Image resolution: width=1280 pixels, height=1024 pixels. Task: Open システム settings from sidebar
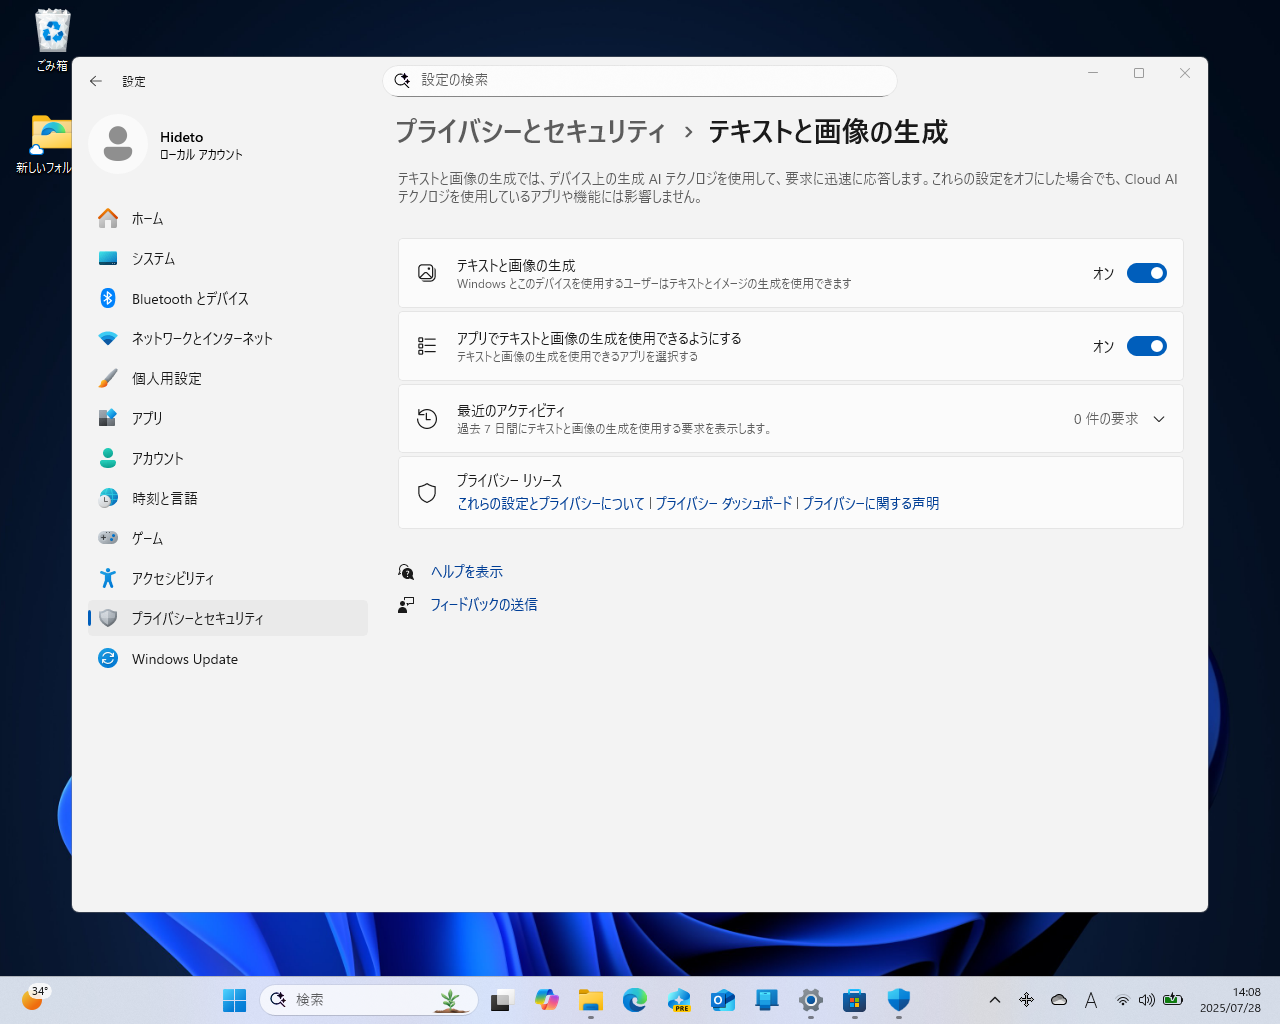pyautogui.click(x=155, y=258)
